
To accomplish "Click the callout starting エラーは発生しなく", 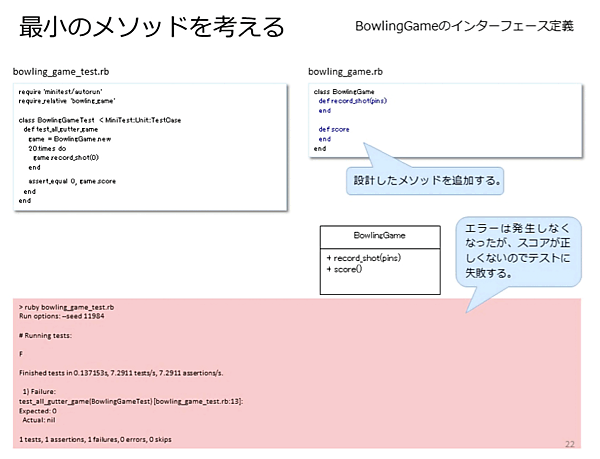I will pos(518,251).
